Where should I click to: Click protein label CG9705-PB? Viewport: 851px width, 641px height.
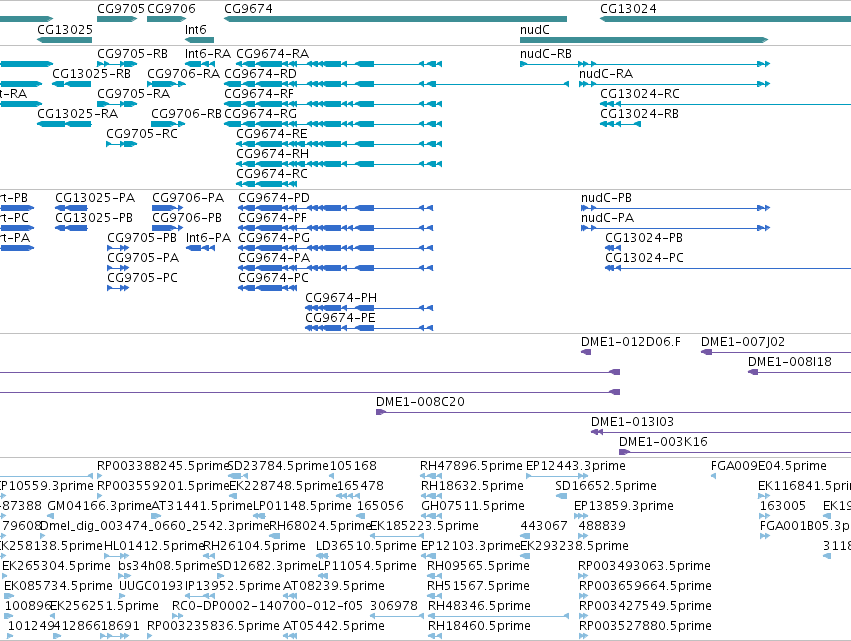point(142,238)
